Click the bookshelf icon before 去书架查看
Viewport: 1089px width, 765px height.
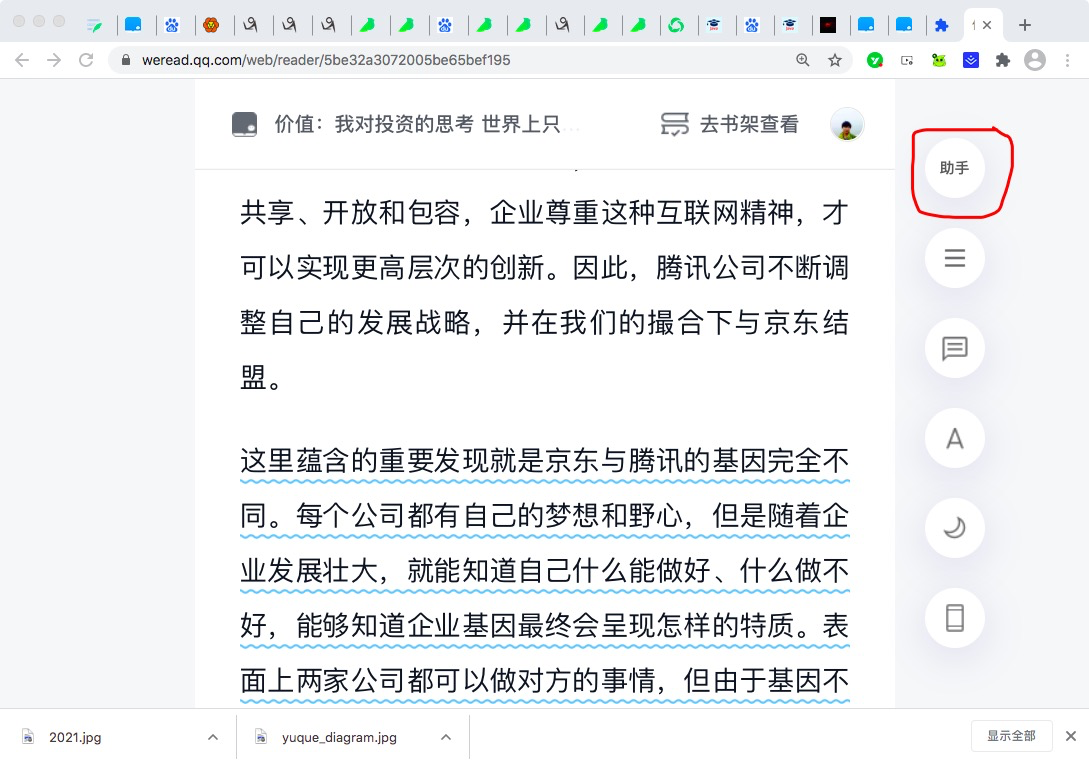click(674, 124)
